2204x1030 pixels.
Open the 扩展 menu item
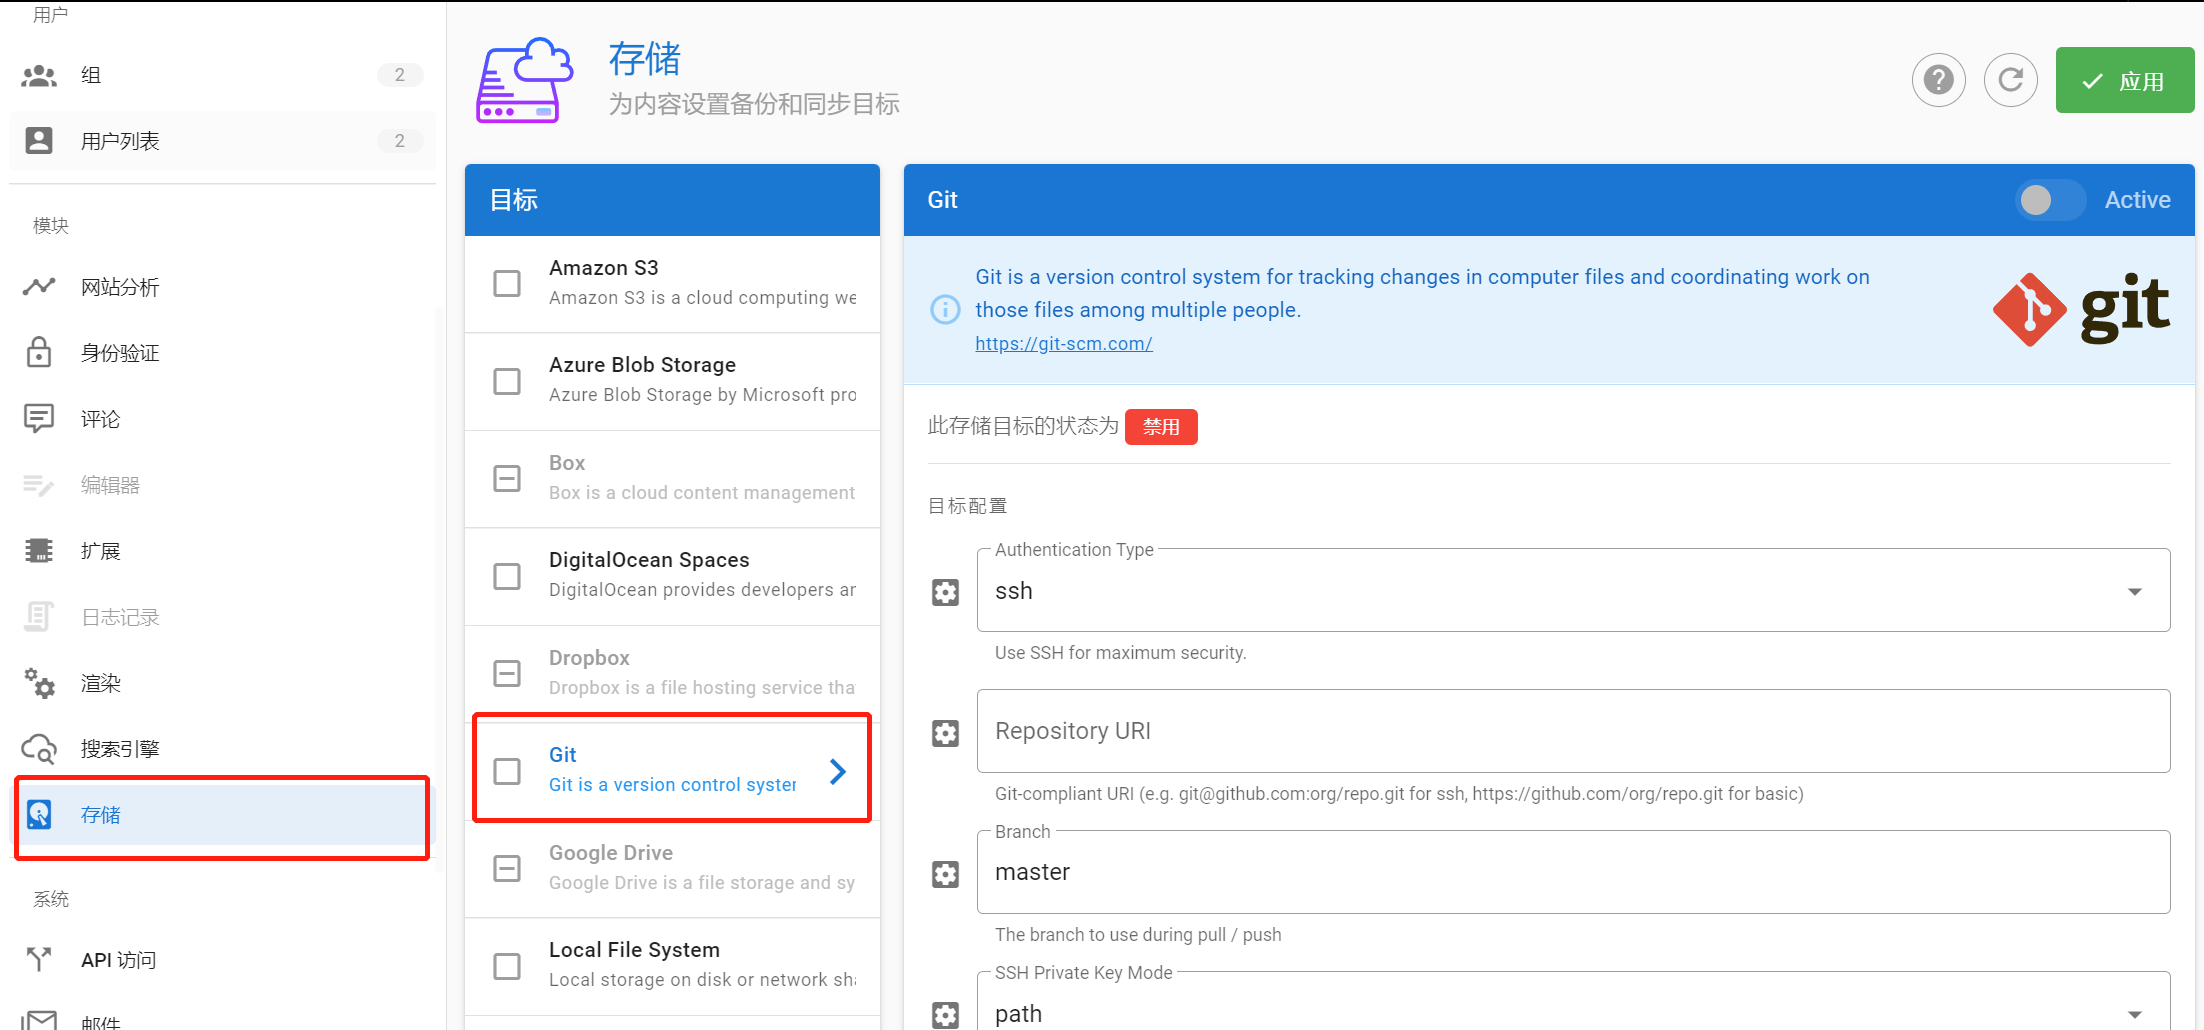coord(222,550)
